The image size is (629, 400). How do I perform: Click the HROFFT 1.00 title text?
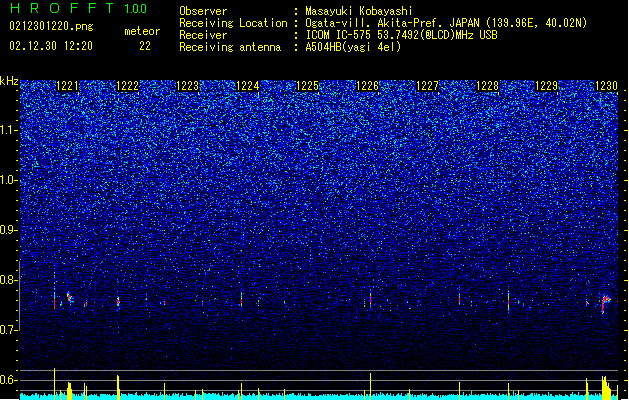(79, 8)
